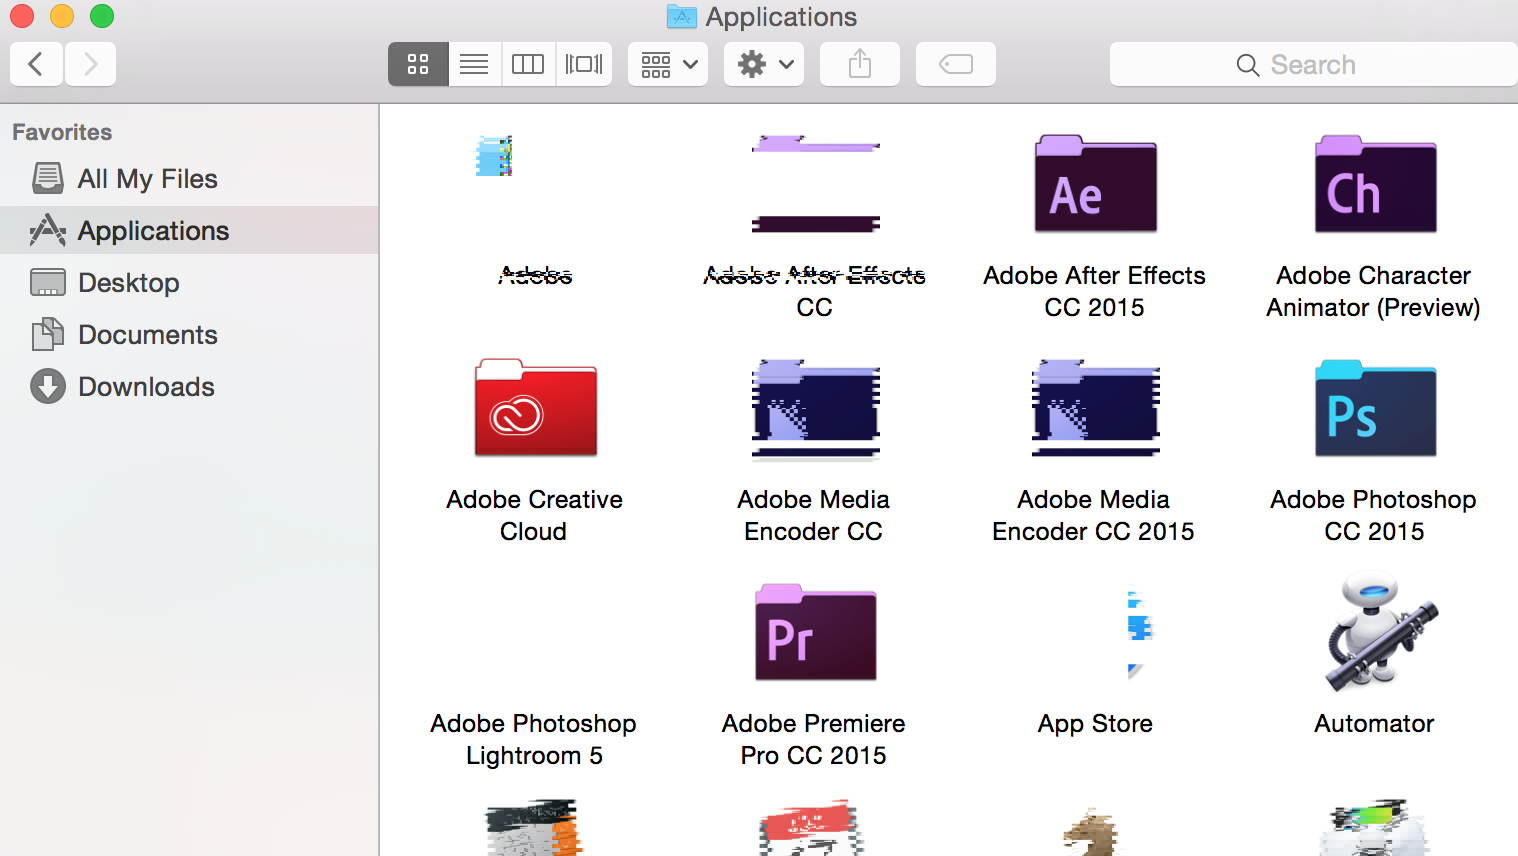Viewport: 1518px width, 856px height.
Task: Click the Adobe After Effects CC 2015 label
Action: (1094, 291)
